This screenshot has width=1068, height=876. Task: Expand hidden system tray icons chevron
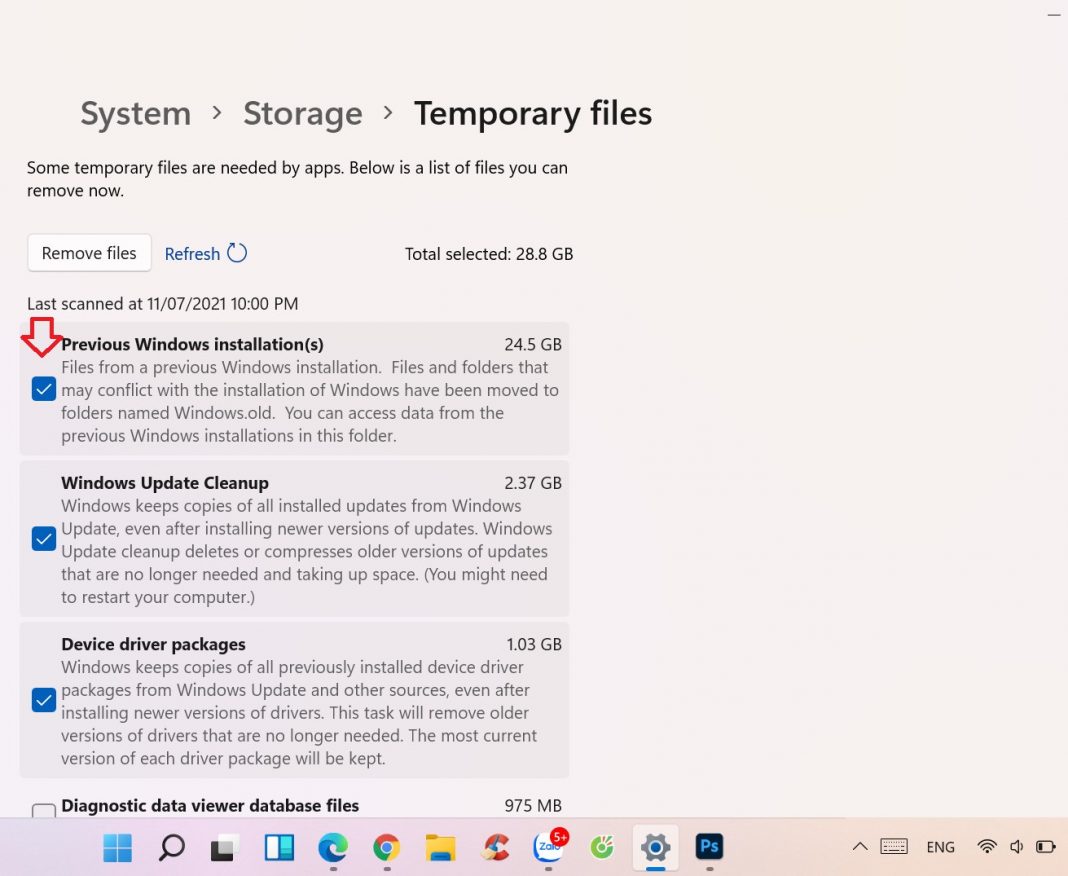[859, 847]
